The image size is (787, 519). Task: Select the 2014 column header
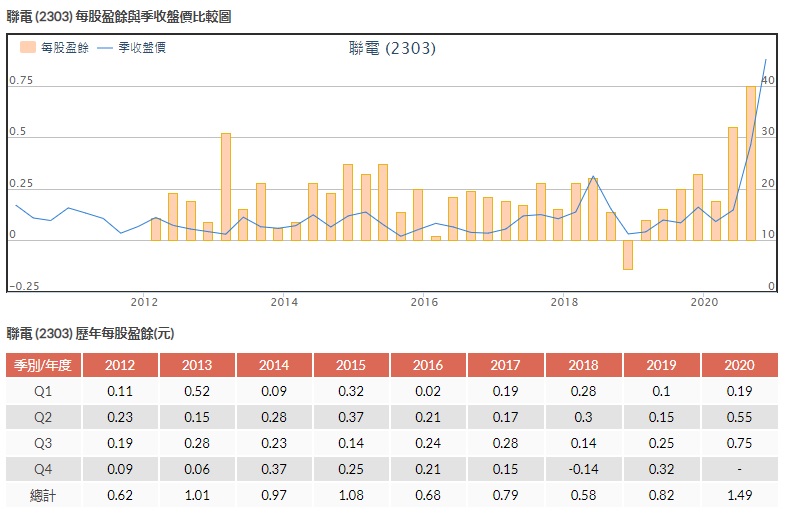(x=274, y=365)
